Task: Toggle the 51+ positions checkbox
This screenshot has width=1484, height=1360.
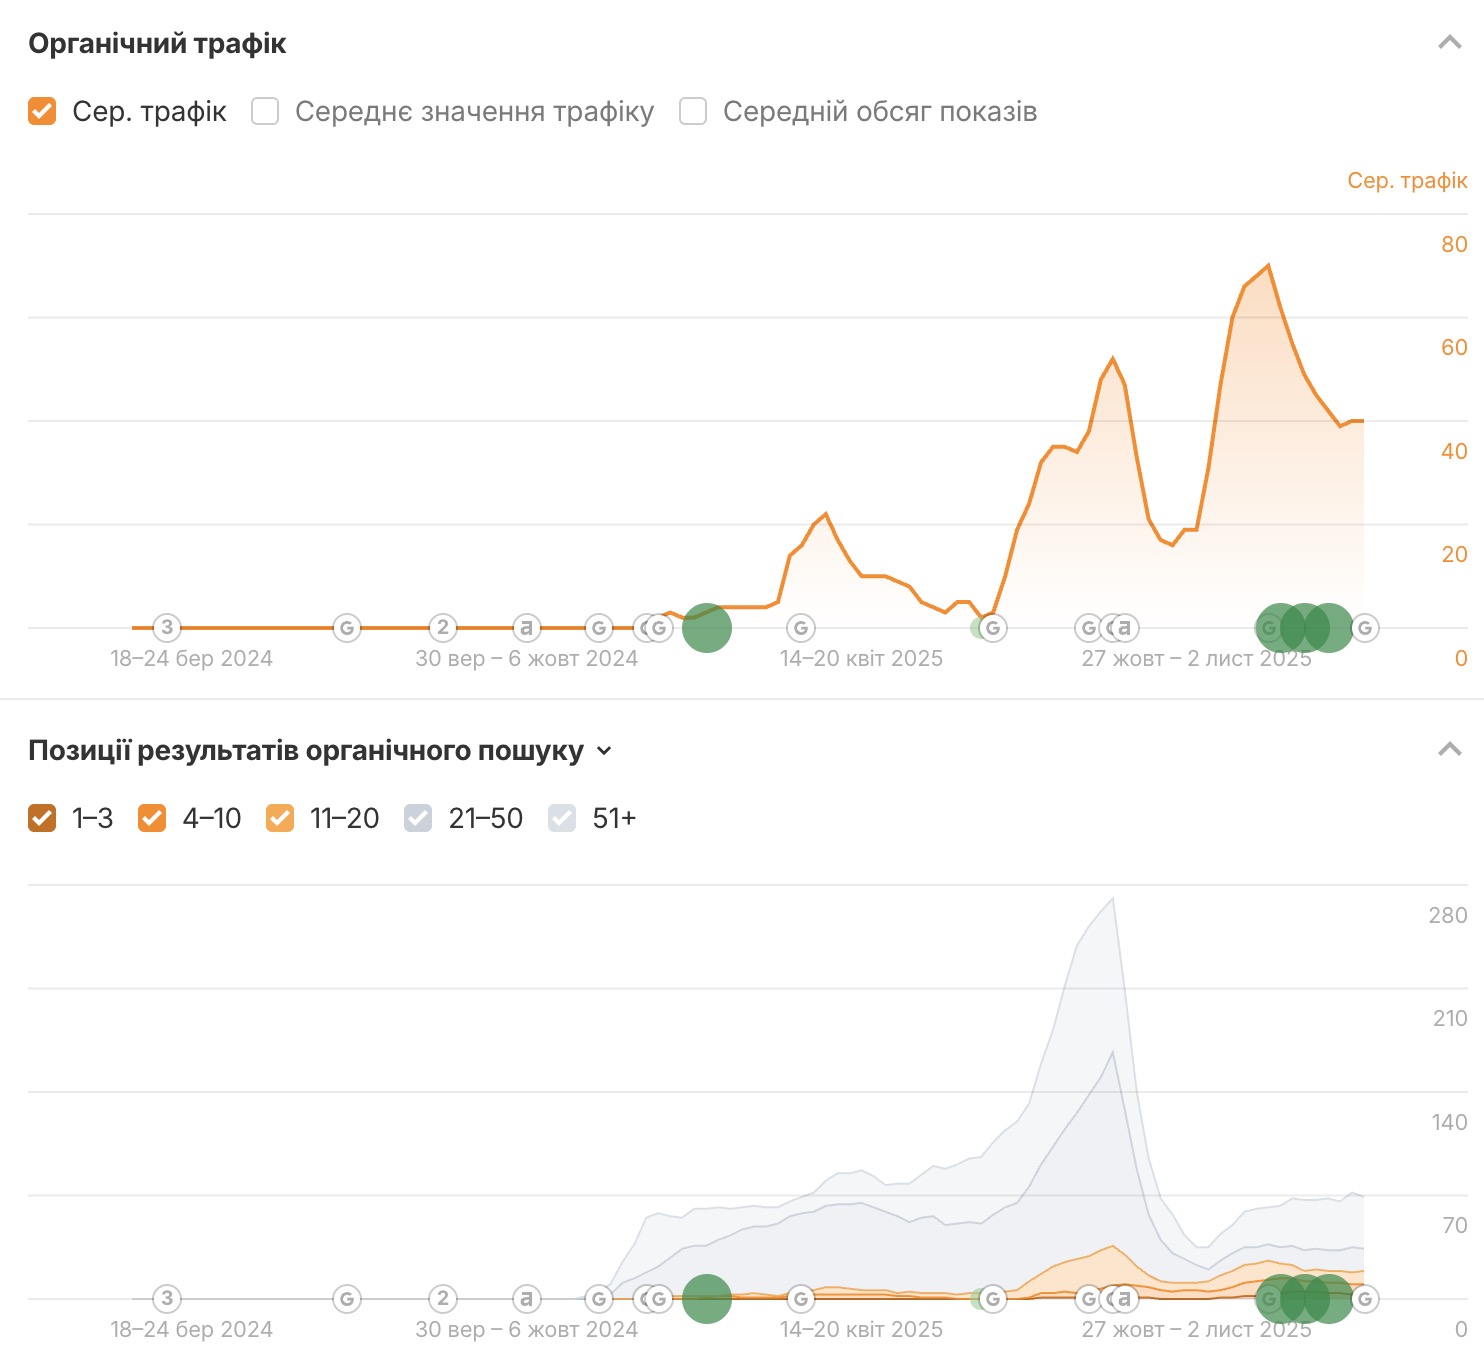Action: point(562,818)
